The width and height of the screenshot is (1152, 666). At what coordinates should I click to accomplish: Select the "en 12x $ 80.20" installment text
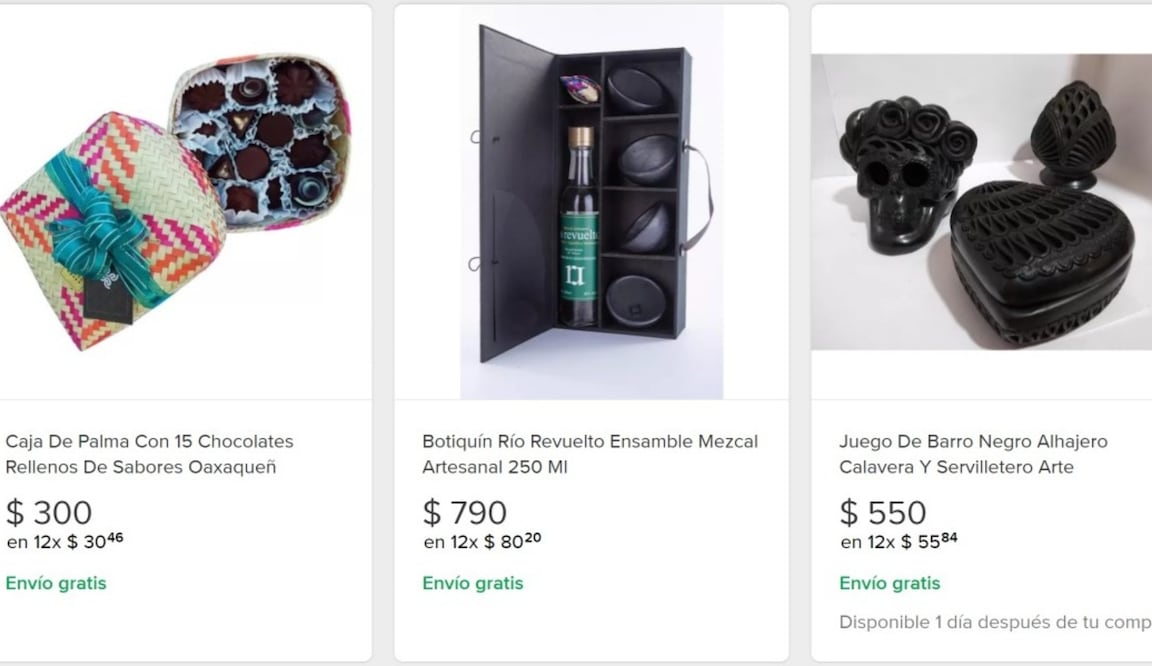pos(482,542)
